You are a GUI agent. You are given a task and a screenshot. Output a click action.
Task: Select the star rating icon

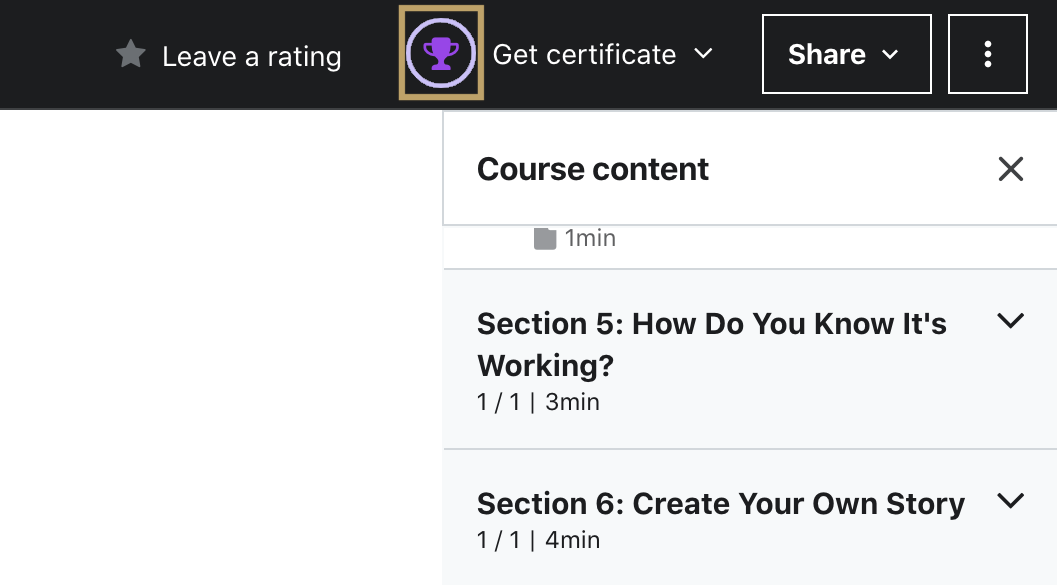129,55
